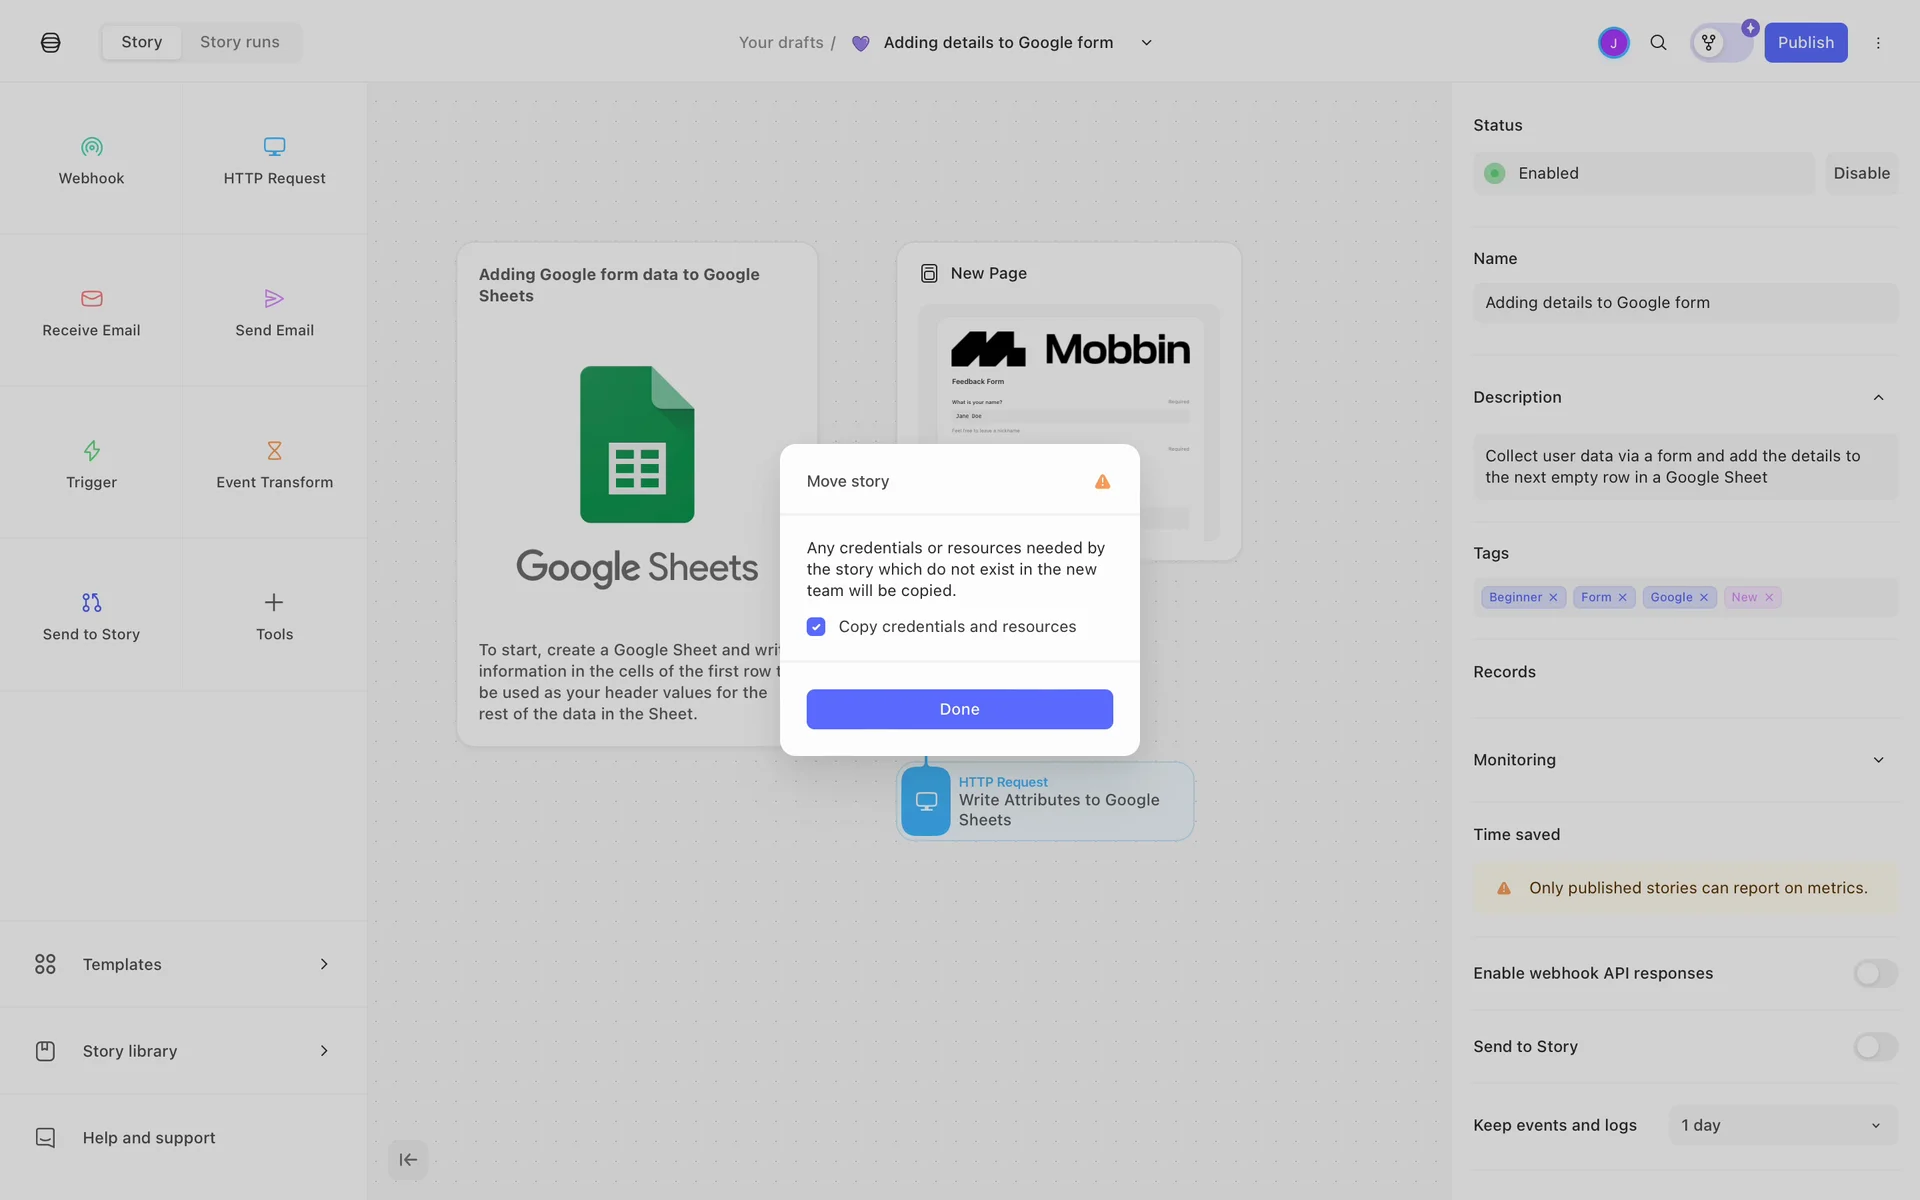Screen dimensions: 1920x1200
Task: Click the Done button in dialog
Action: click(959, 709)
